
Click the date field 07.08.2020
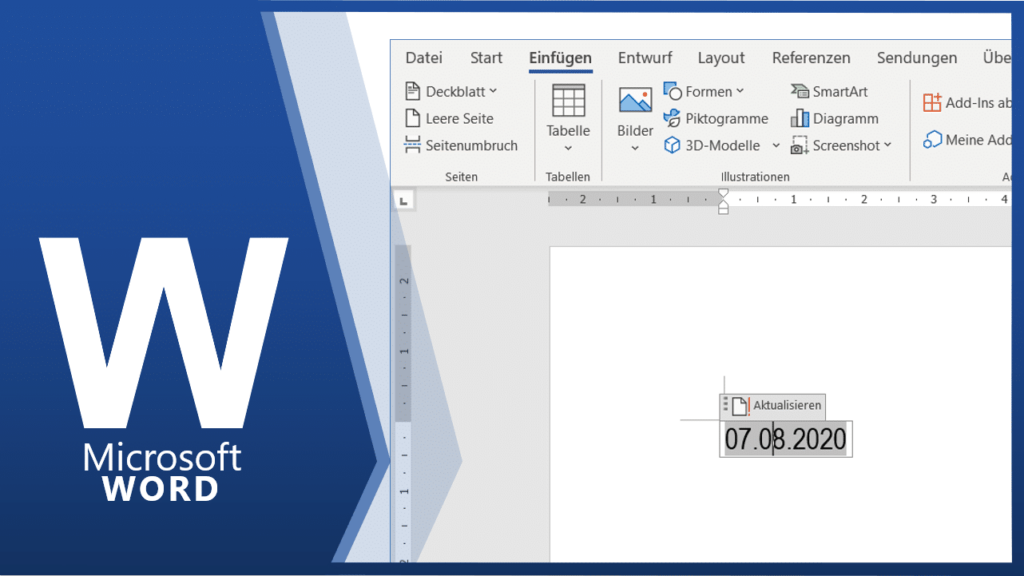pos(786,439)
